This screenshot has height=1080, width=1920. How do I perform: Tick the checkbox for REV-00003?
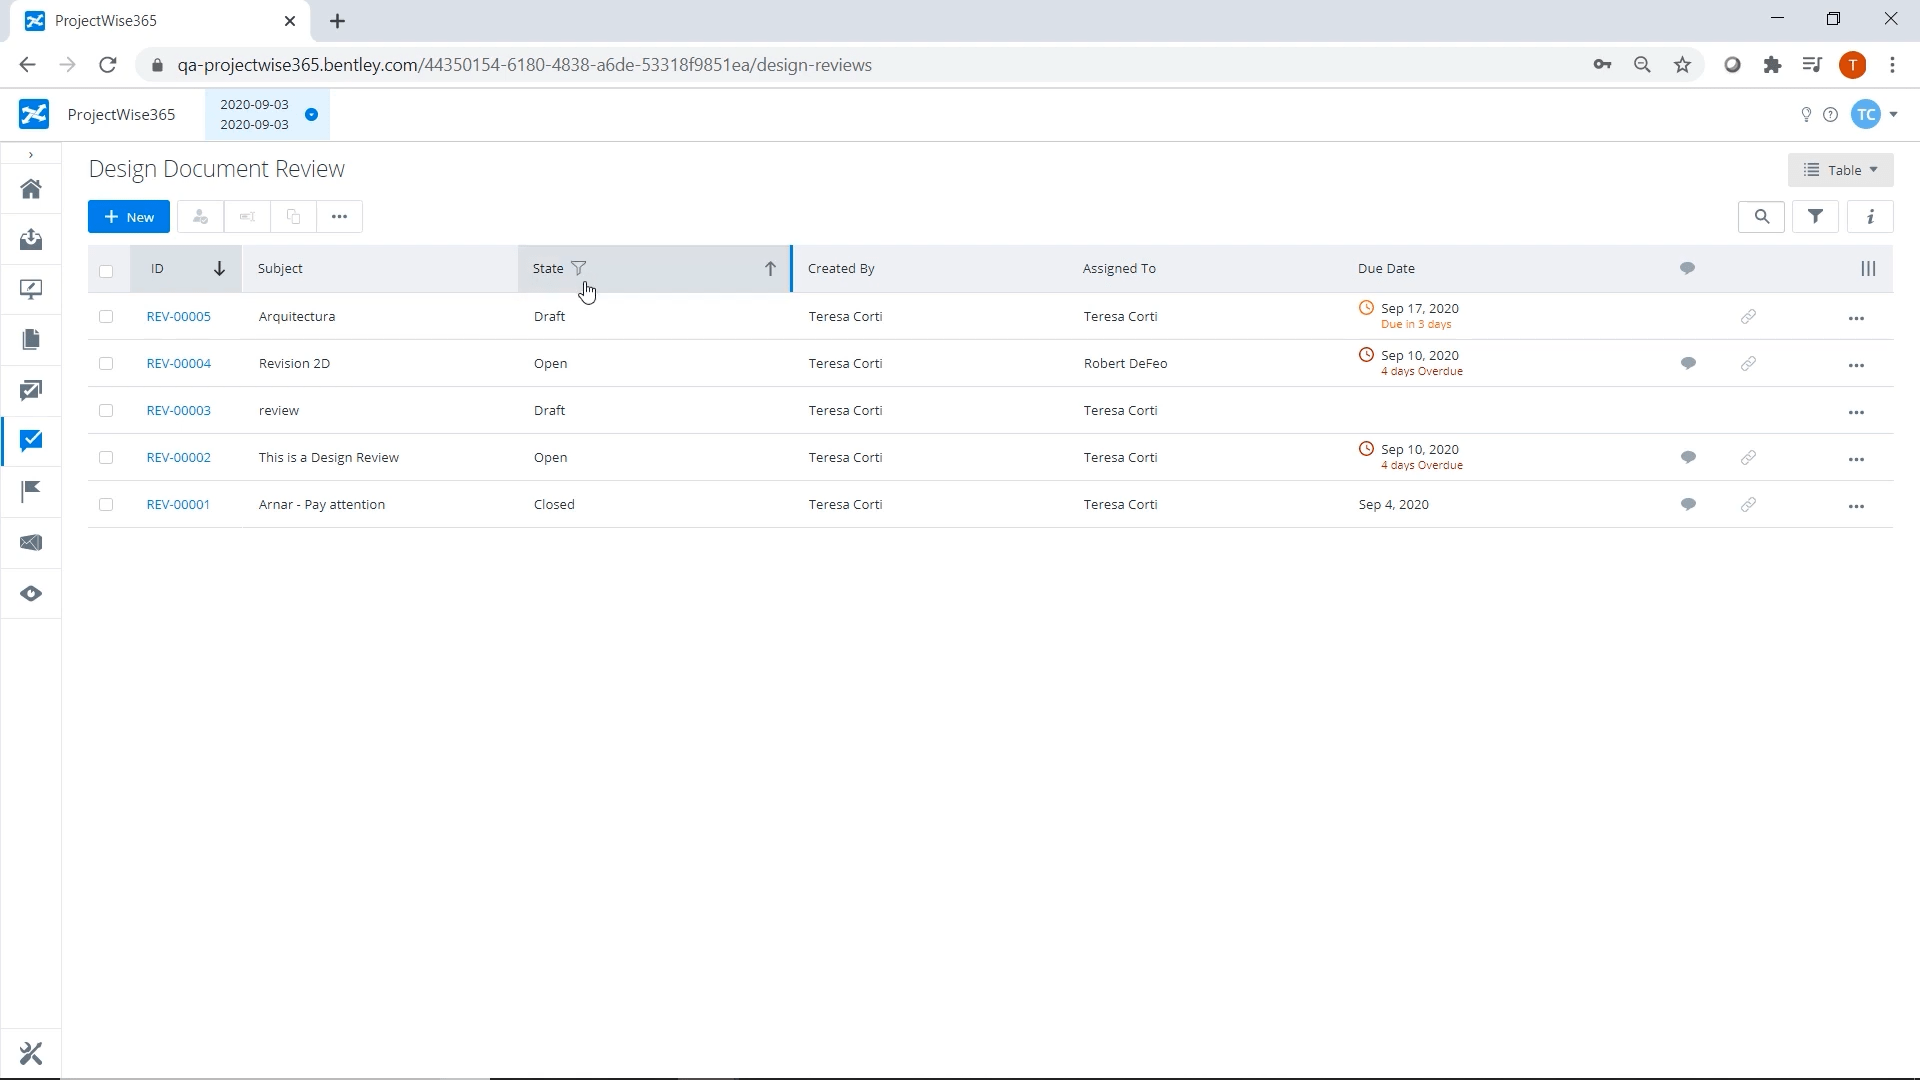(106, 410)
